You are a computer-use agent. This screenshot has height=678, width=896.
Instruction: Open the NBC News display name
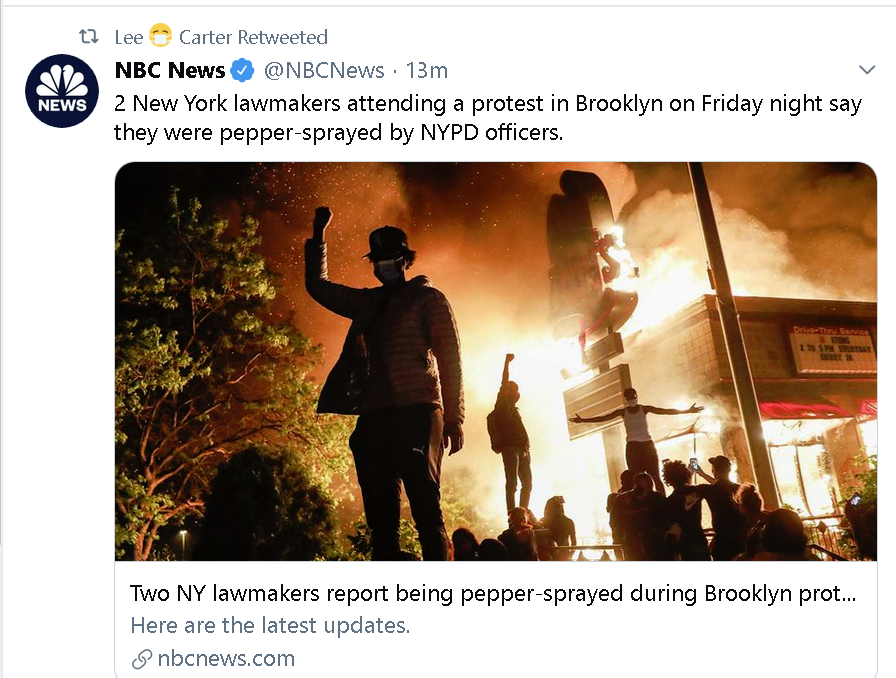click(x=170, y=70)
